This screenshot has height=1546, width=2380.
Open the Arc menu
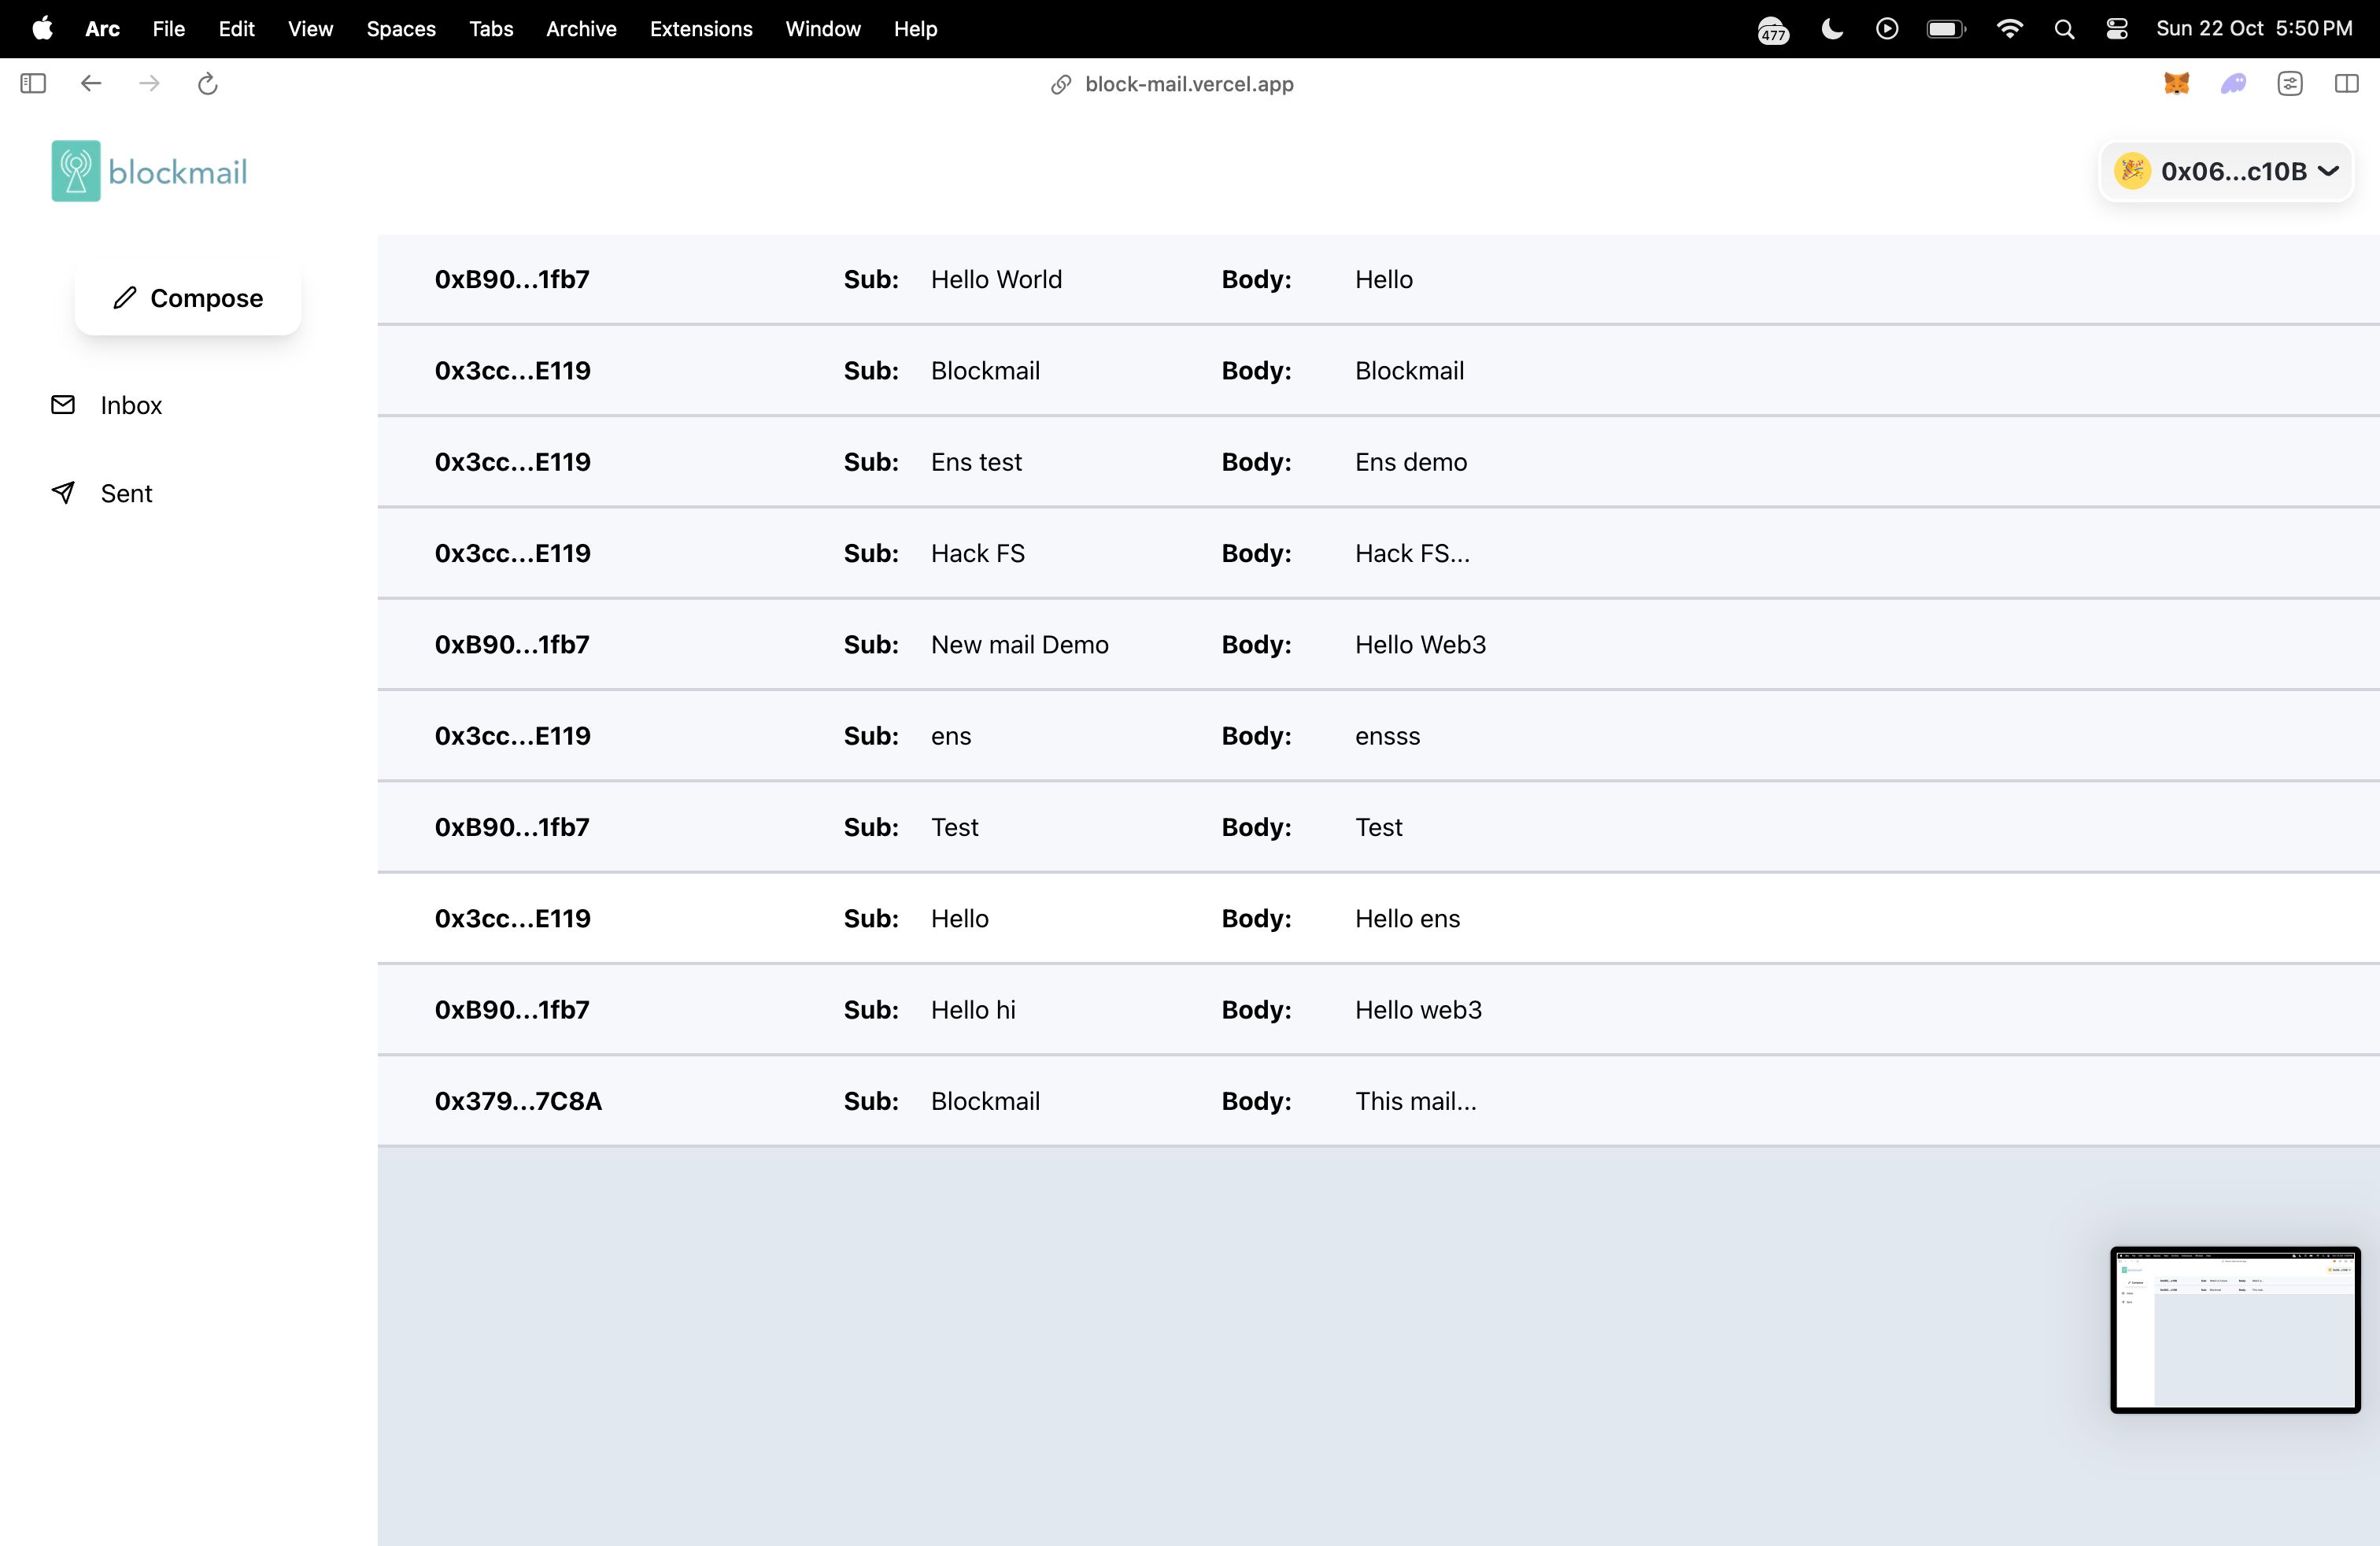pos(102,29)
